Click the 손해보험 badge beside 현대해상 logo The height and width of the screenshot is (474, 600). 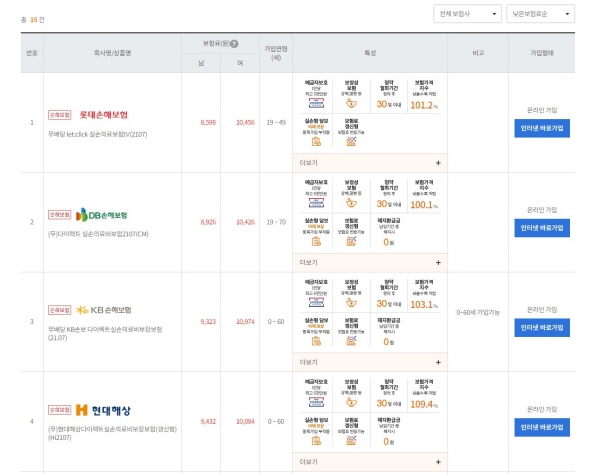tap(59, 410)
